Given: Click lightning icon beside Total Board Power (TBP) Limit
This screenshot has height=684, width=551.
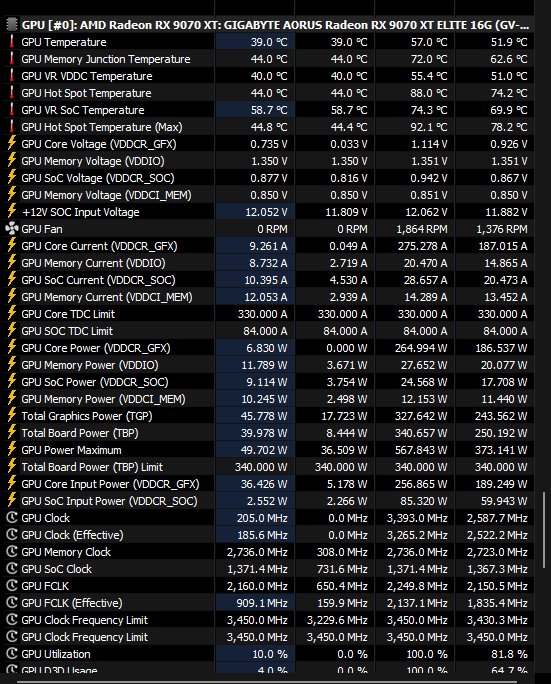Looking at the screenshot, I should tap(12, 466).
